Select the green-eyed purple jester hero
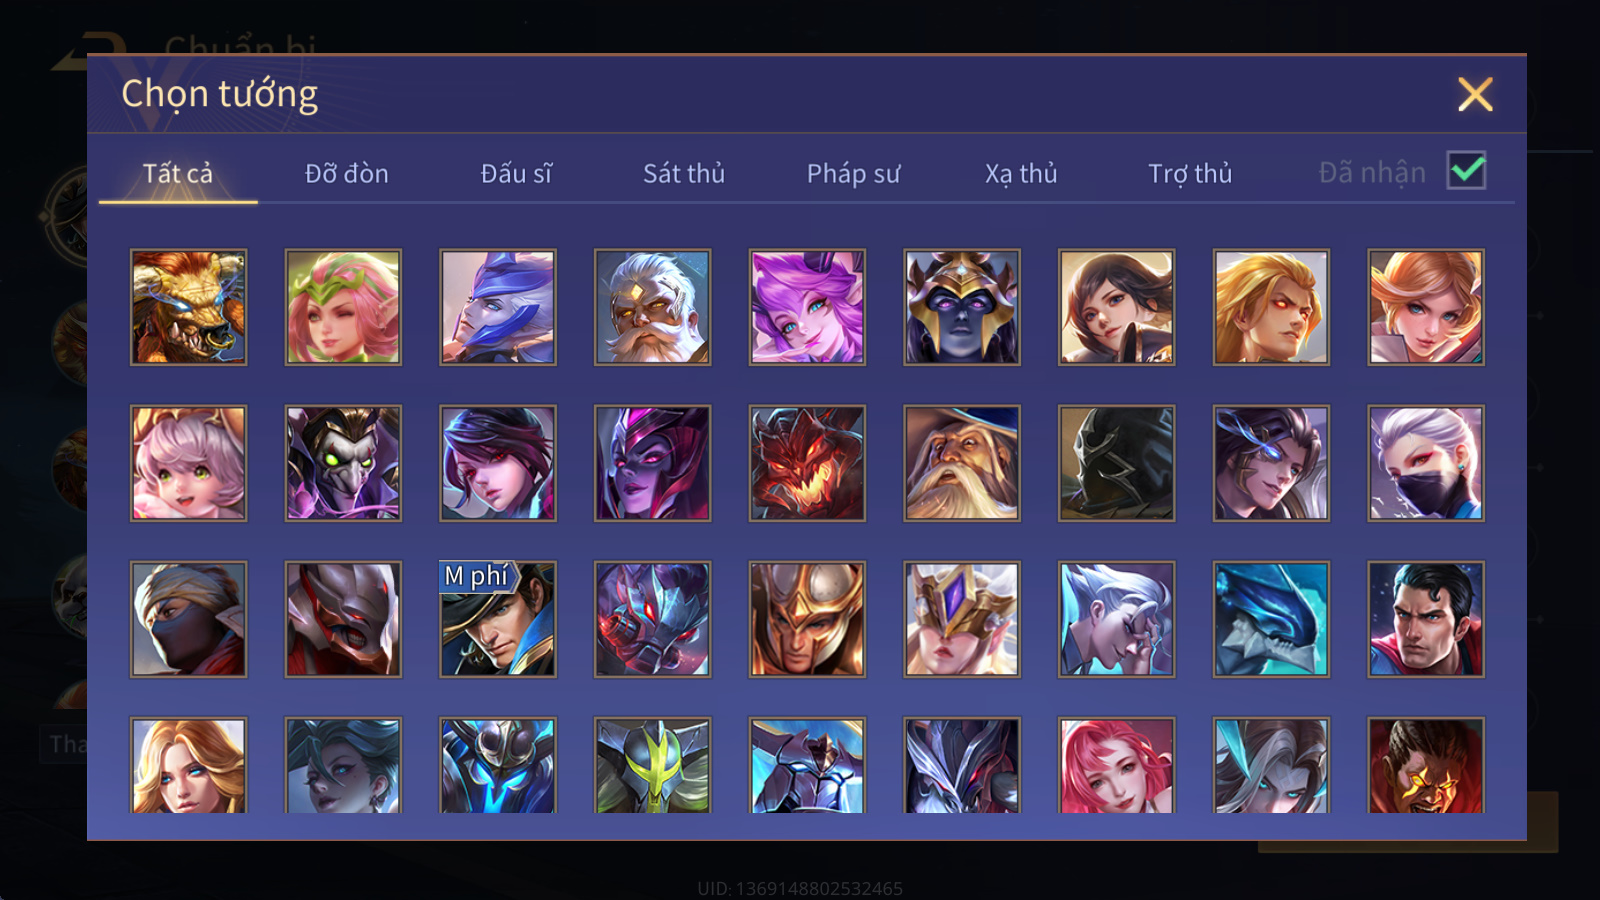 (x=343, y=463)
